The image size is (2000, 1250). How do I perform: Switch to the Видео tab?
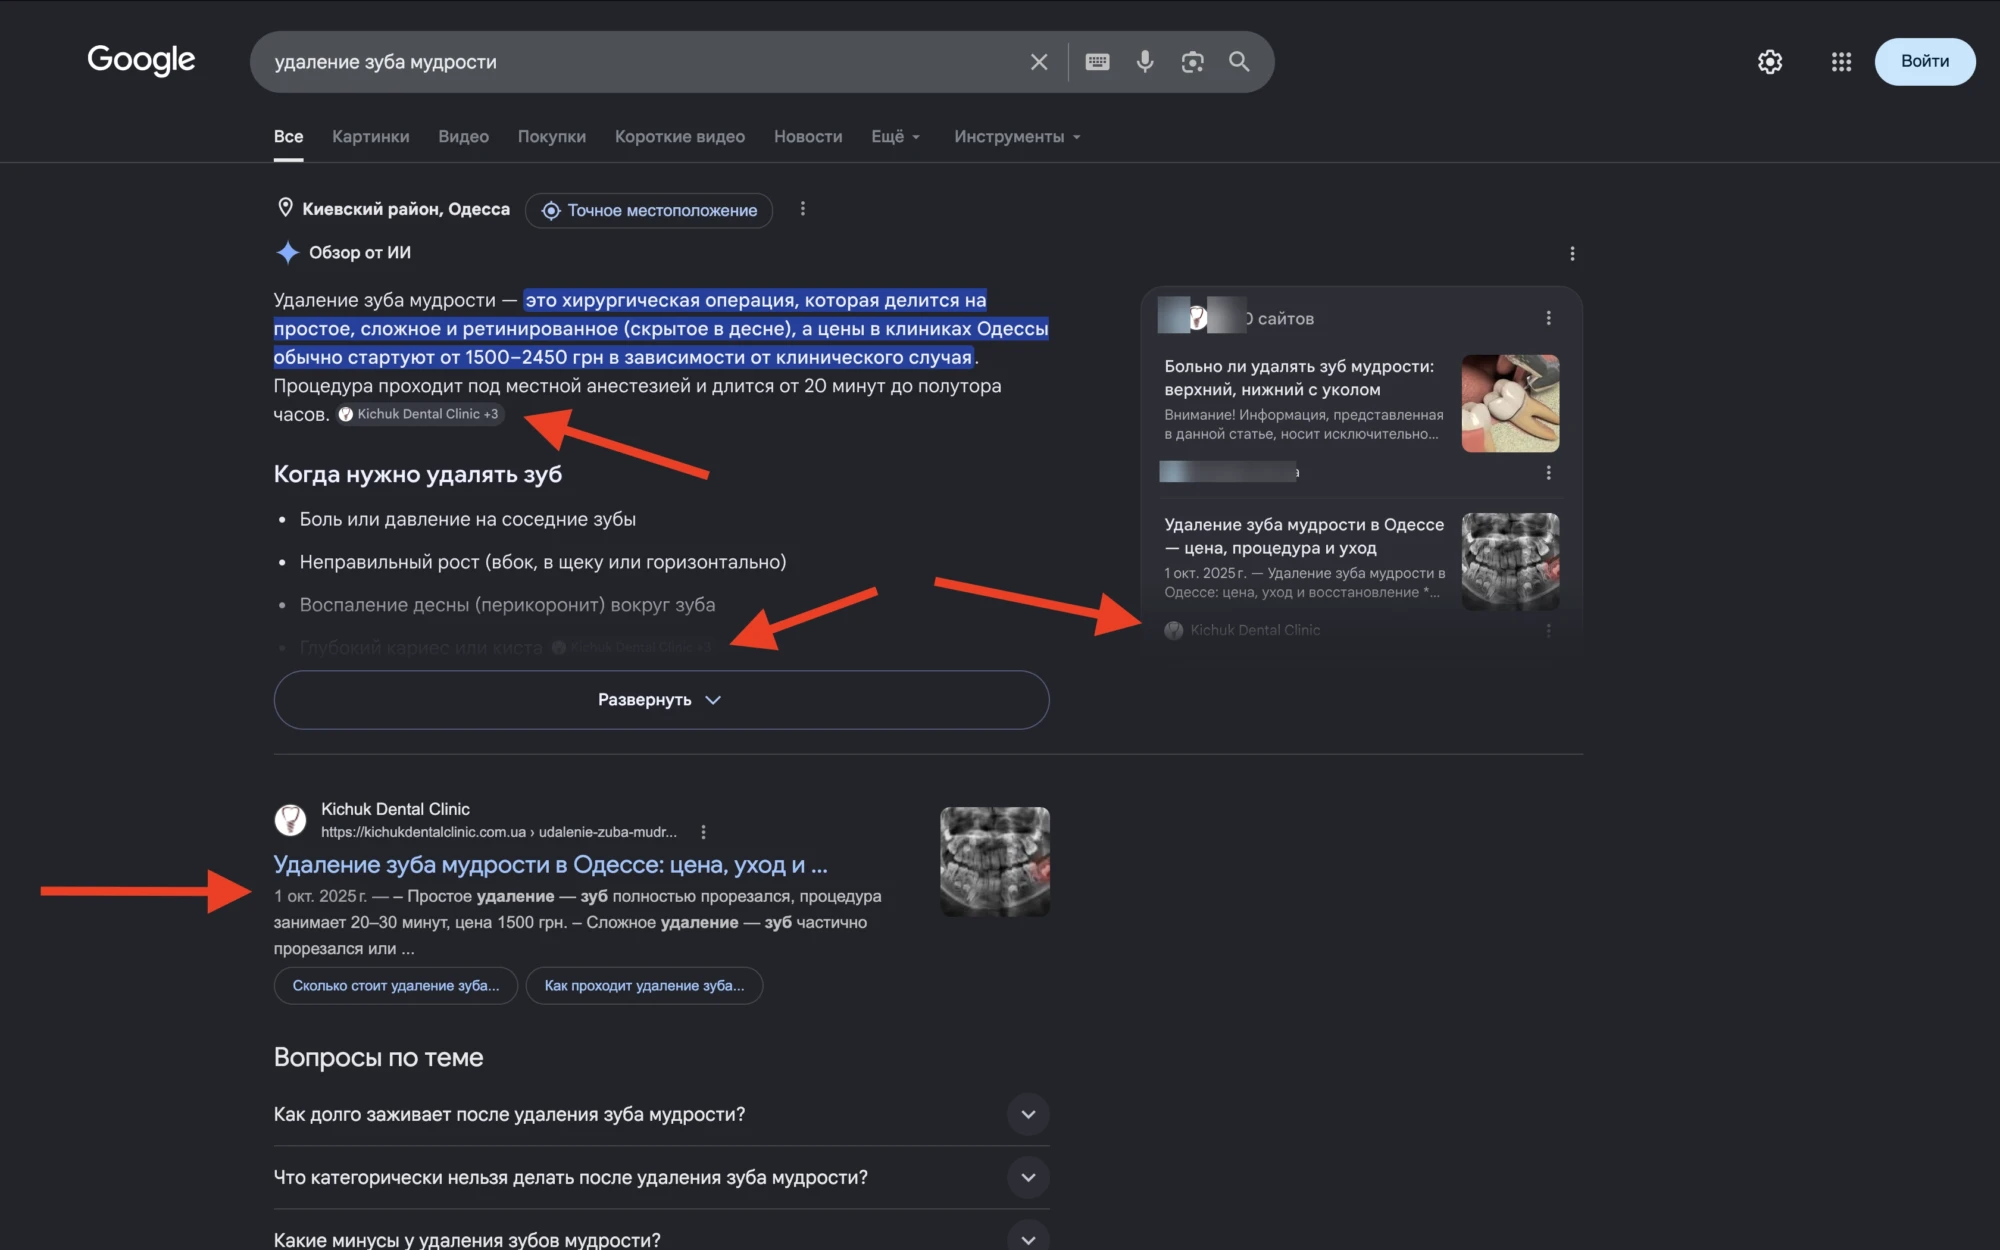tap(464, 137)
